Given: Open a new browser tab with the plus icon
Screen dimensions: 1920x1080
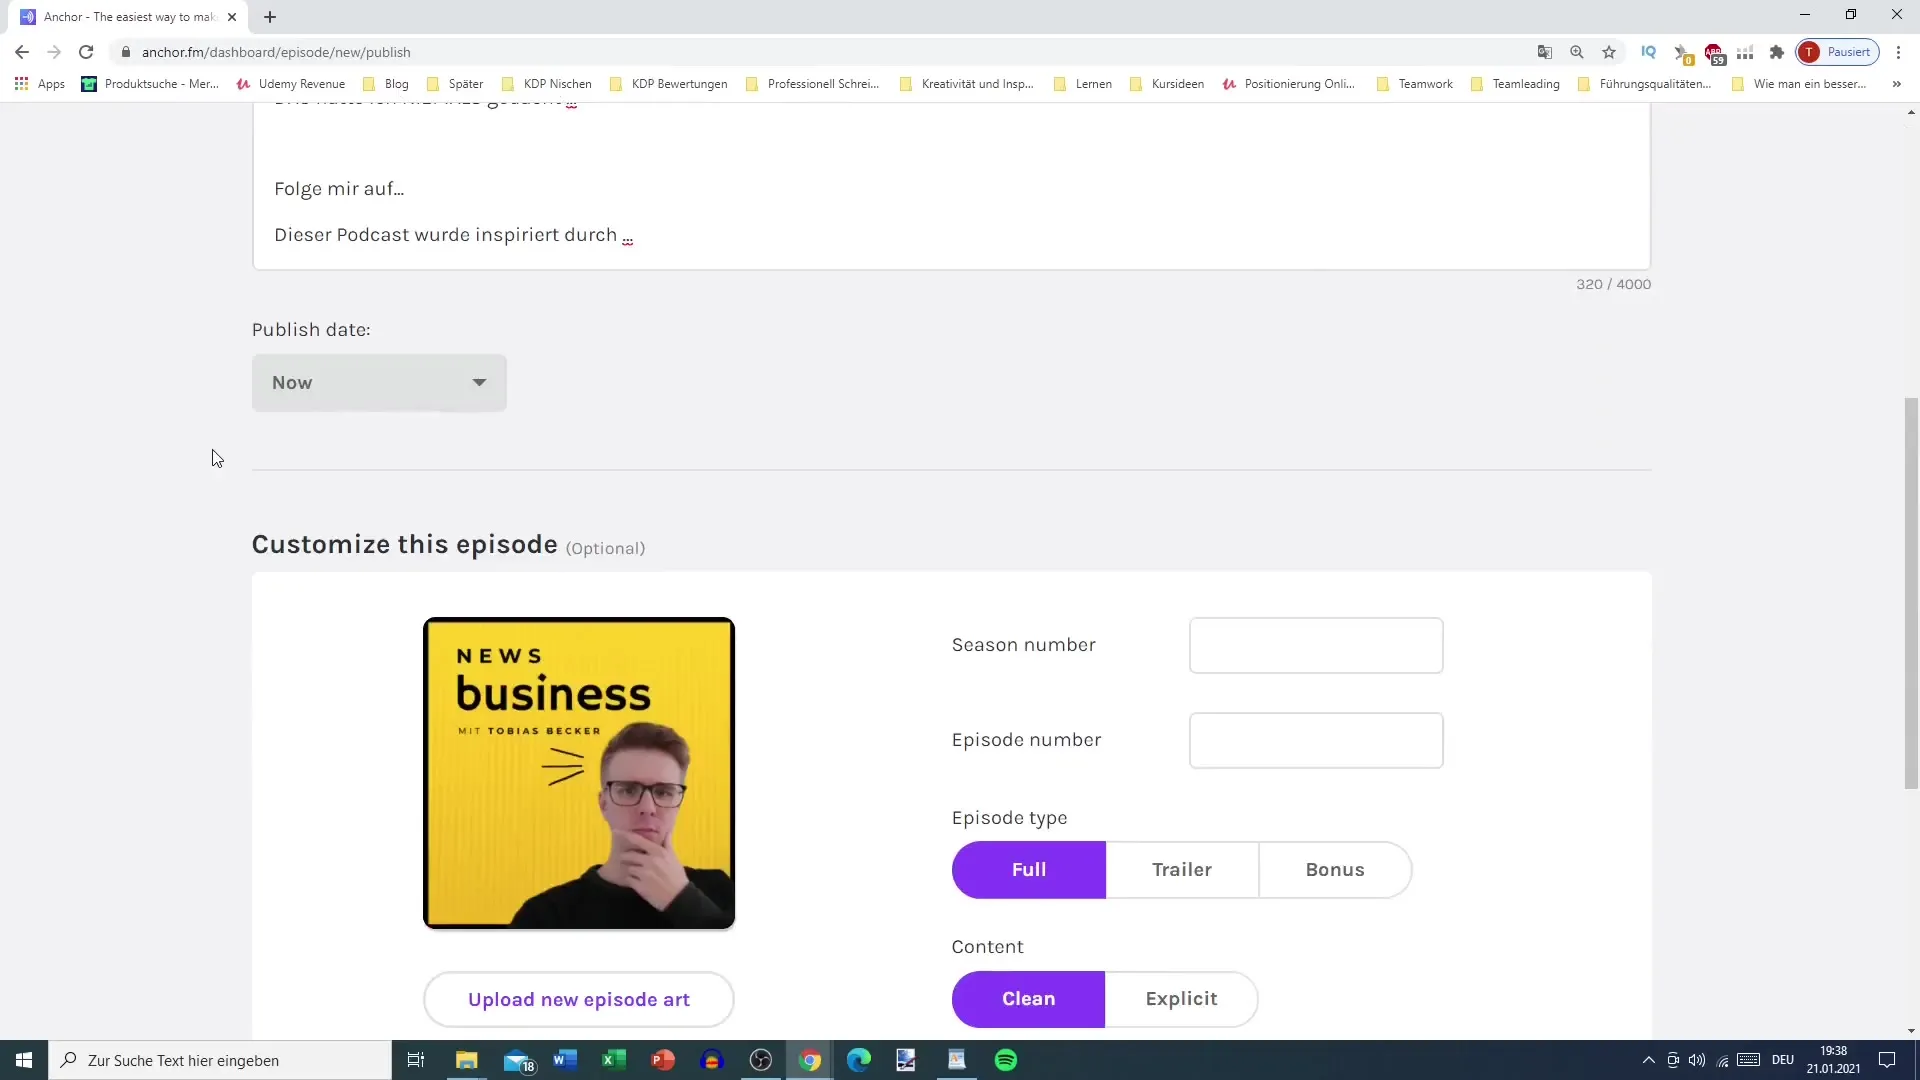Looking at the screenshot, I should point(270,17).
